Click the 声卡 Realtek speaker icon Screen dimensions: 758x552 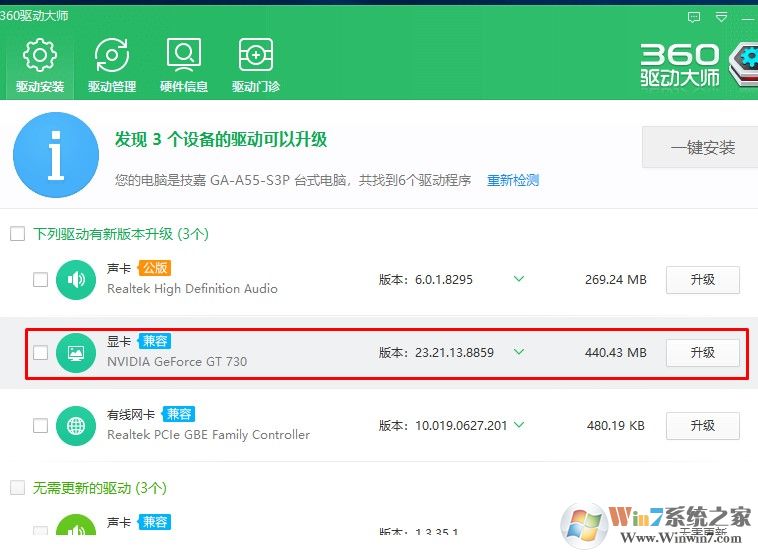[x=76, y=279]
